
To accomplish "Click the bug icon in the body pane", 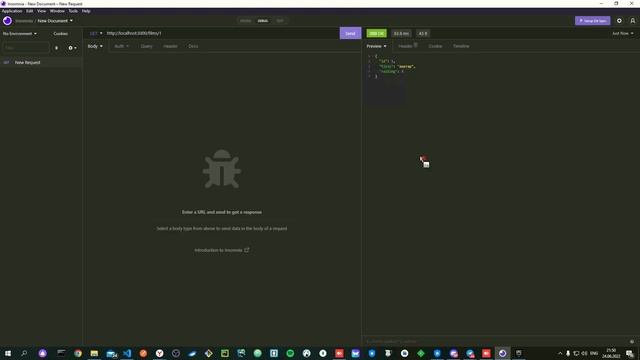I will 222,169.
